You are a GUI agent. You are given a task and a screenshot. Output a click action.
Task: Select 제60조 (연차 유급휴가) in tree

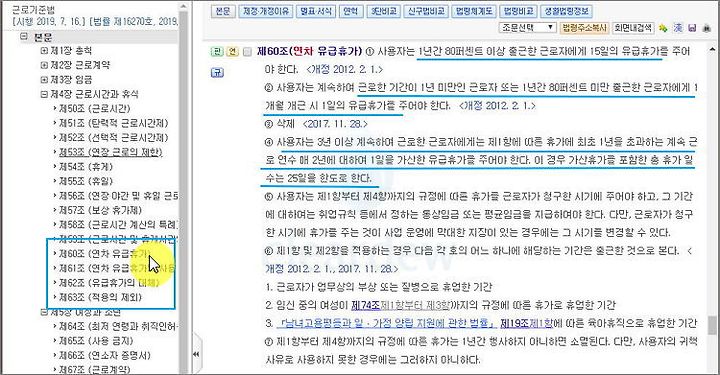[104, 254]
